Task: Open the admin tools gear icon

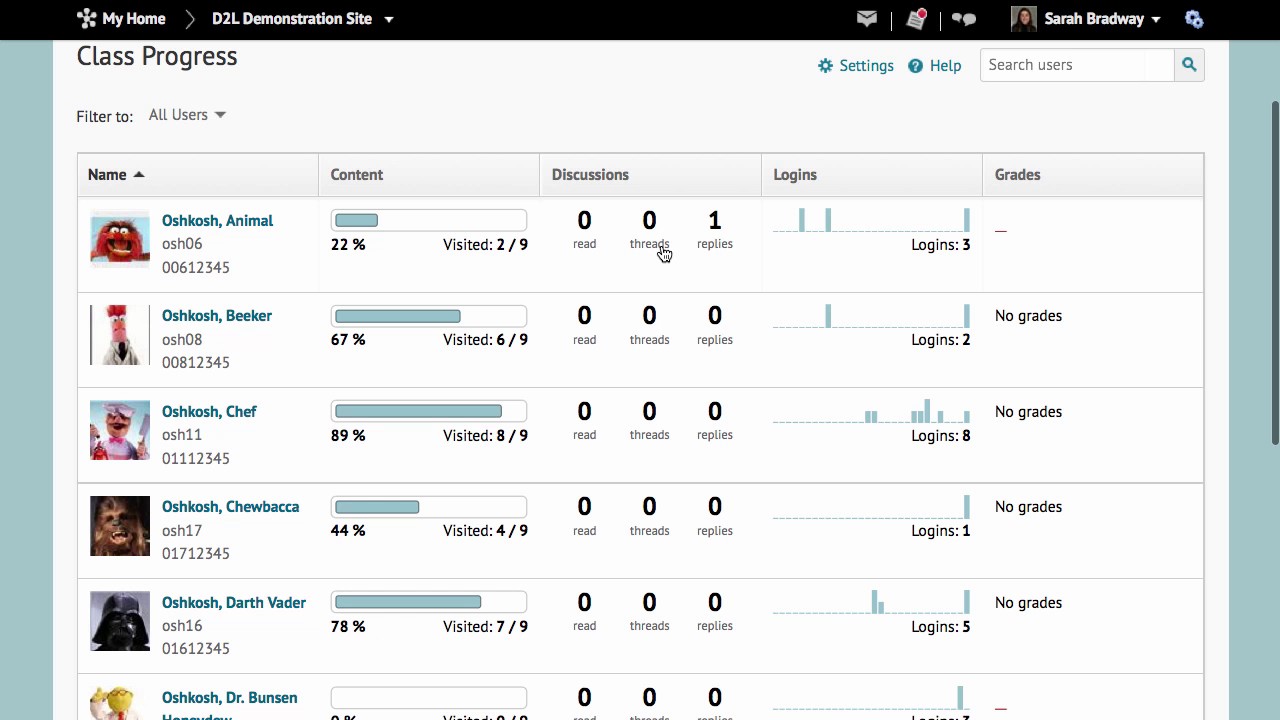Action: 1194,19
